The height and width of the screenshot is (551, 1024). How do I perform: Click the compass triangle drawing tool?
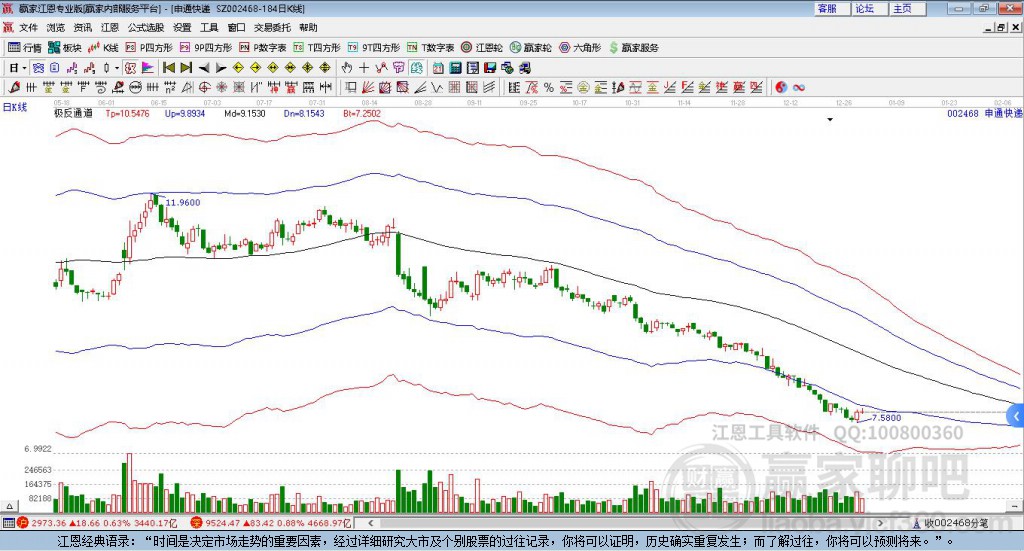pyautogui.click(x=187, y=87)
